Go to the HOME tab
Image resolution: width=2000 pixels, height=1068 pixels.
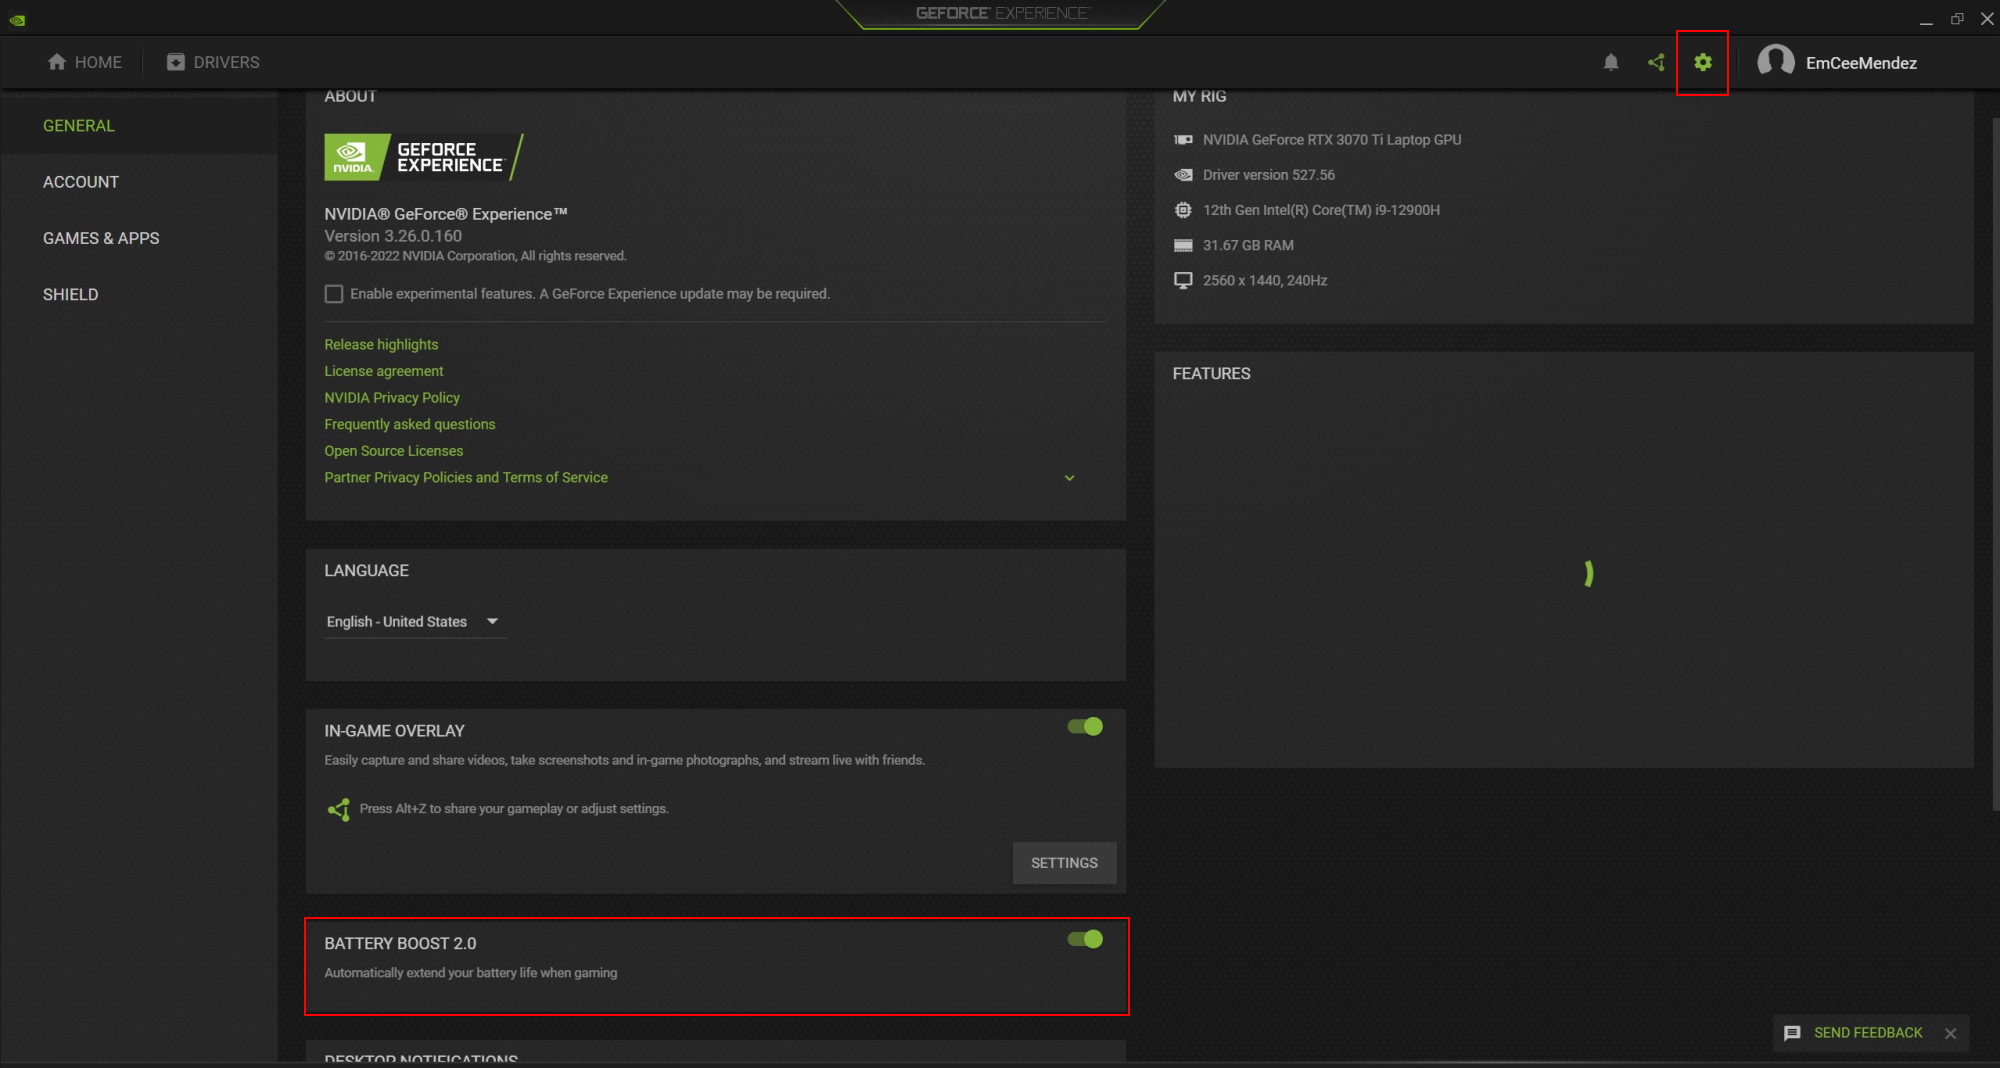click(85, 62)
